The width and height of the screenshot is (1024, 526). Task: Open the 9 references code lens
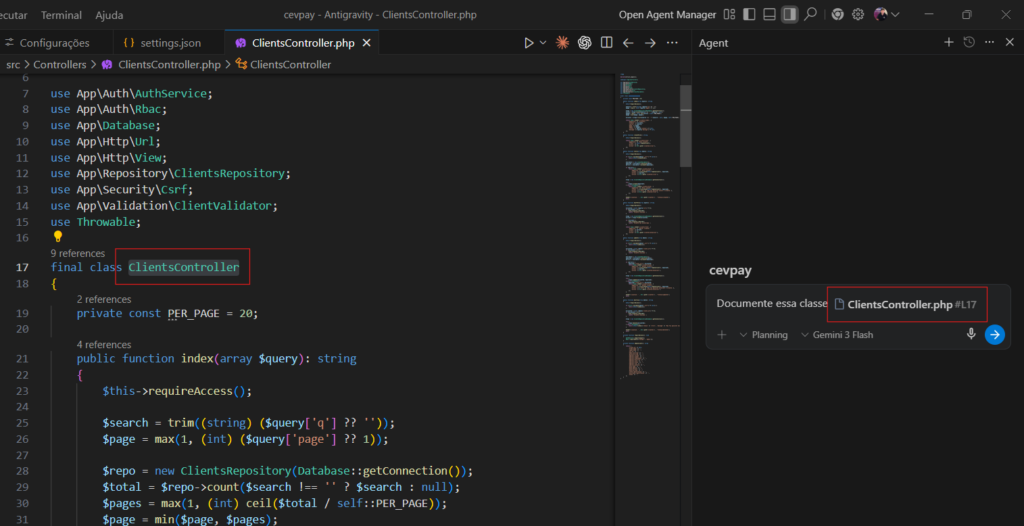coord(78,253)
